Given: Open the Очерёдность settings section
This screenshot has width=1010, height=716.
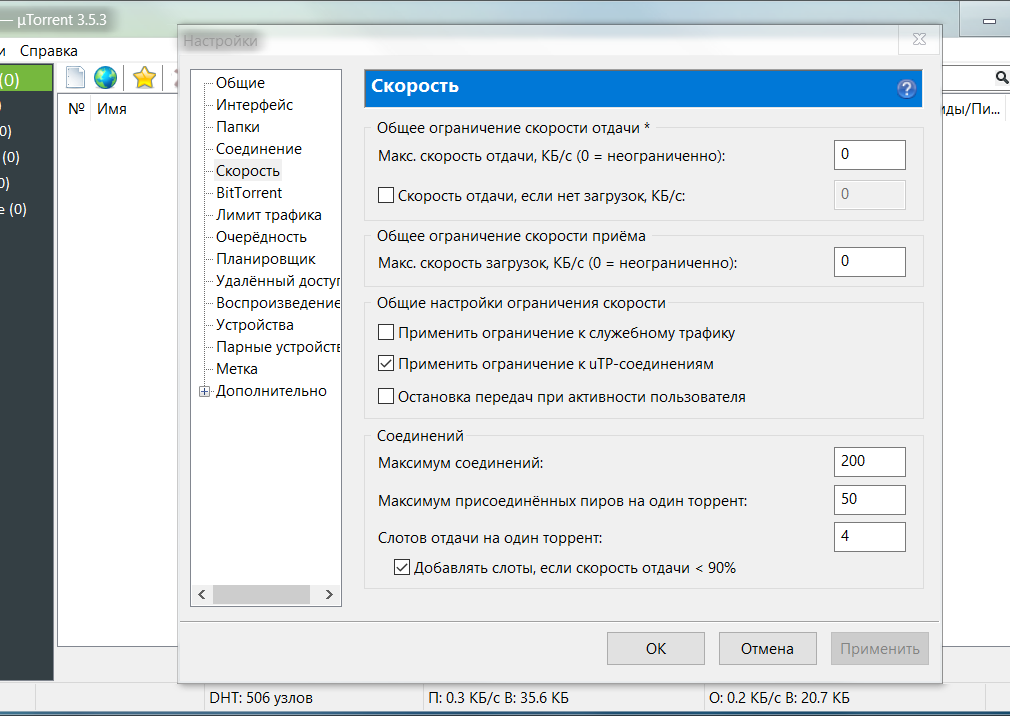Looking at the screenshot, I should (x=262, y=237).
